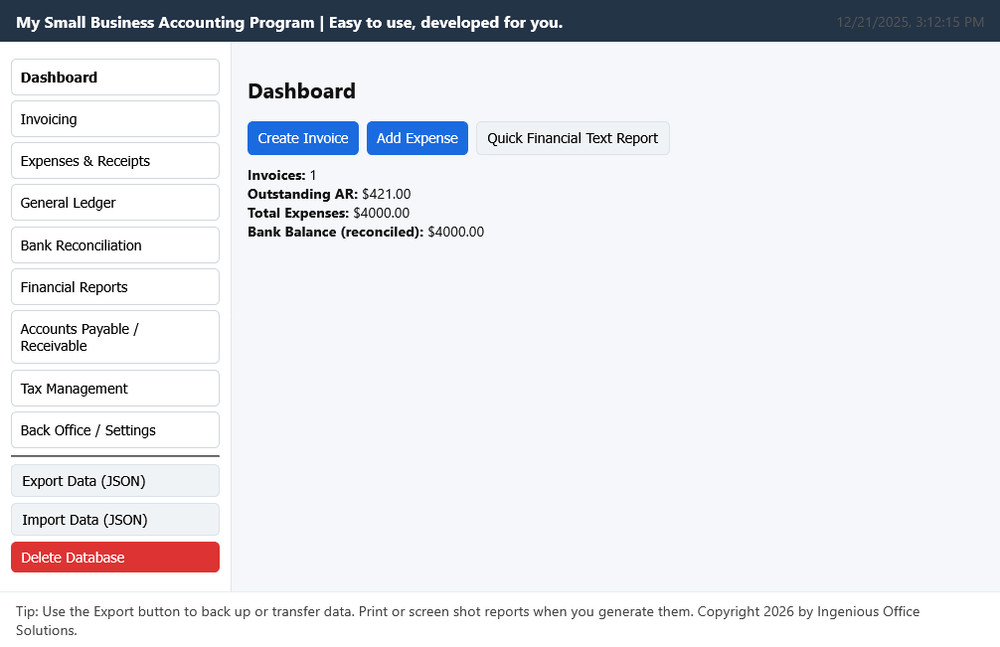The image size is (1000, 647).
Task: Click the blue Create Invoice button
Action: click(303, 138)
